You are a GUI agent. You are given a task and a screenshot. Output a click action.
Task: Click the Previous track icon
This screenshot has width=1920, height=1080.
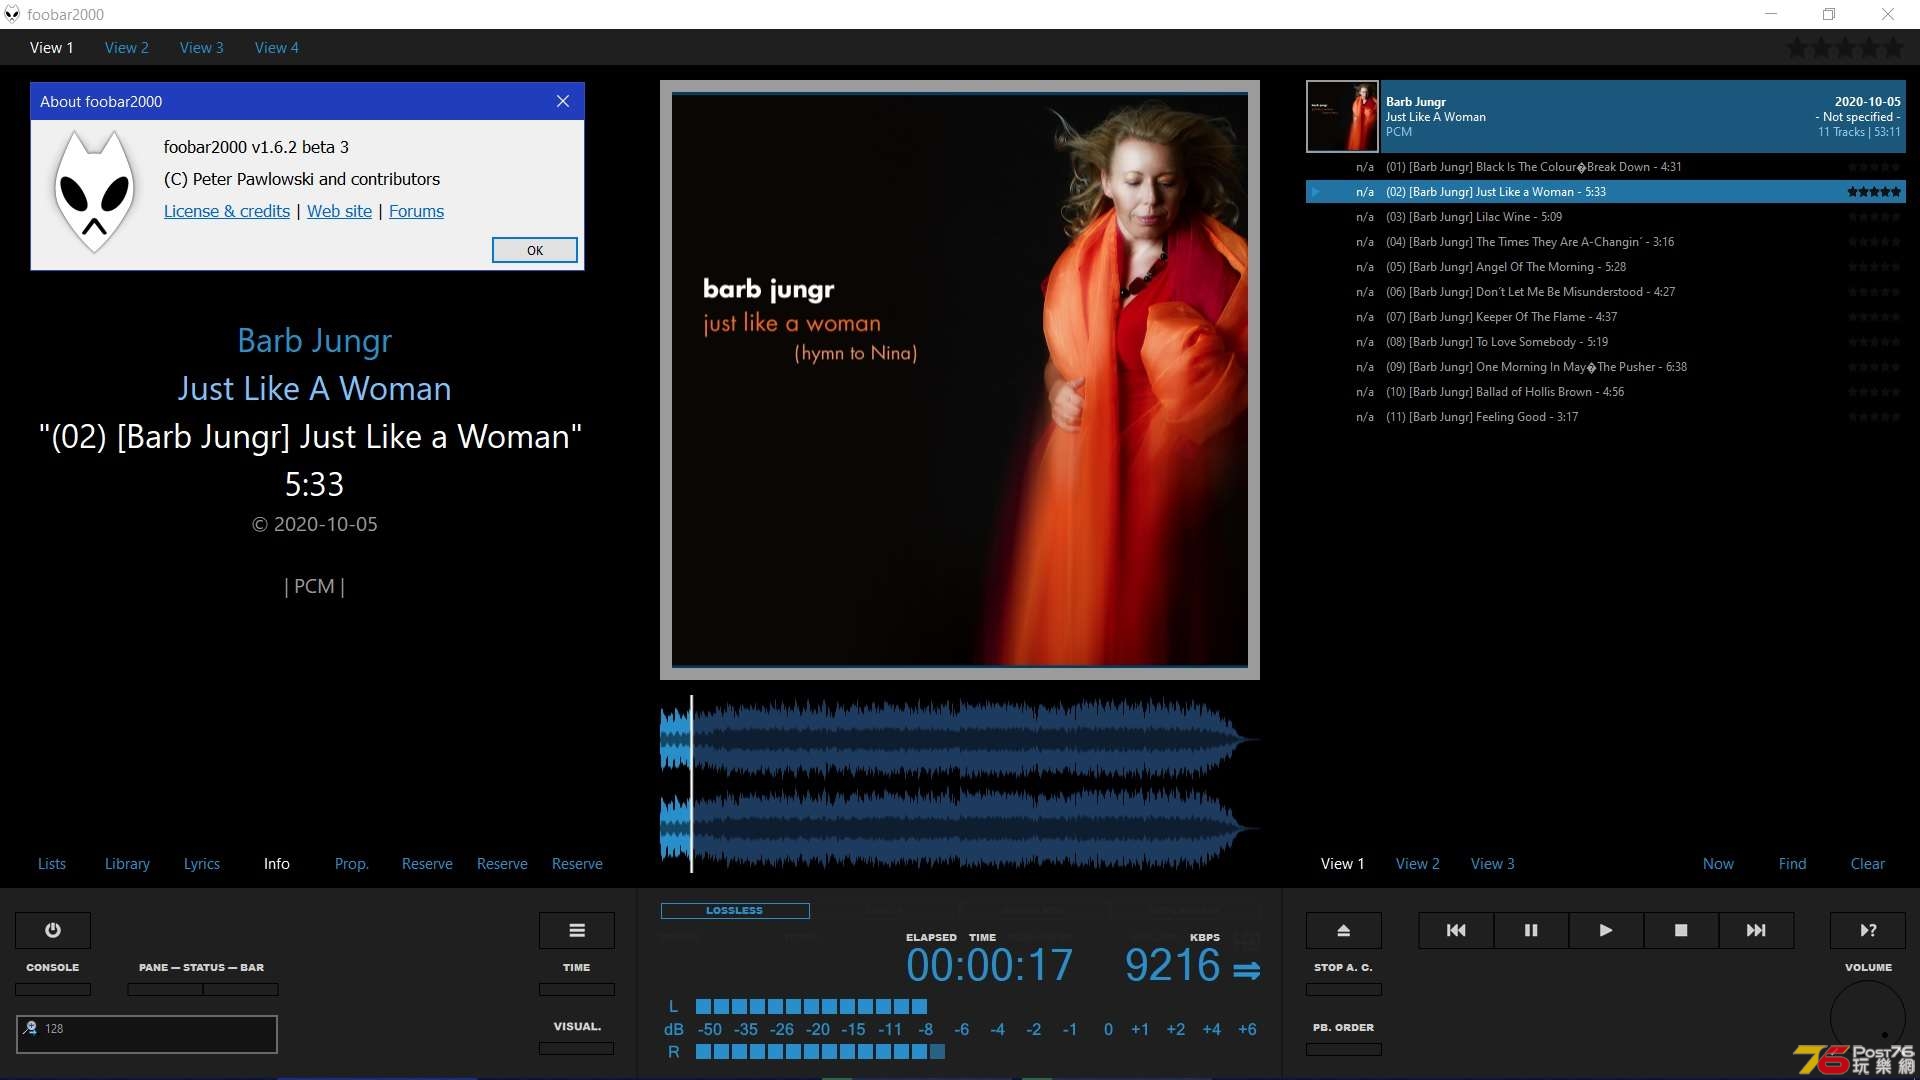(1455, 930)
